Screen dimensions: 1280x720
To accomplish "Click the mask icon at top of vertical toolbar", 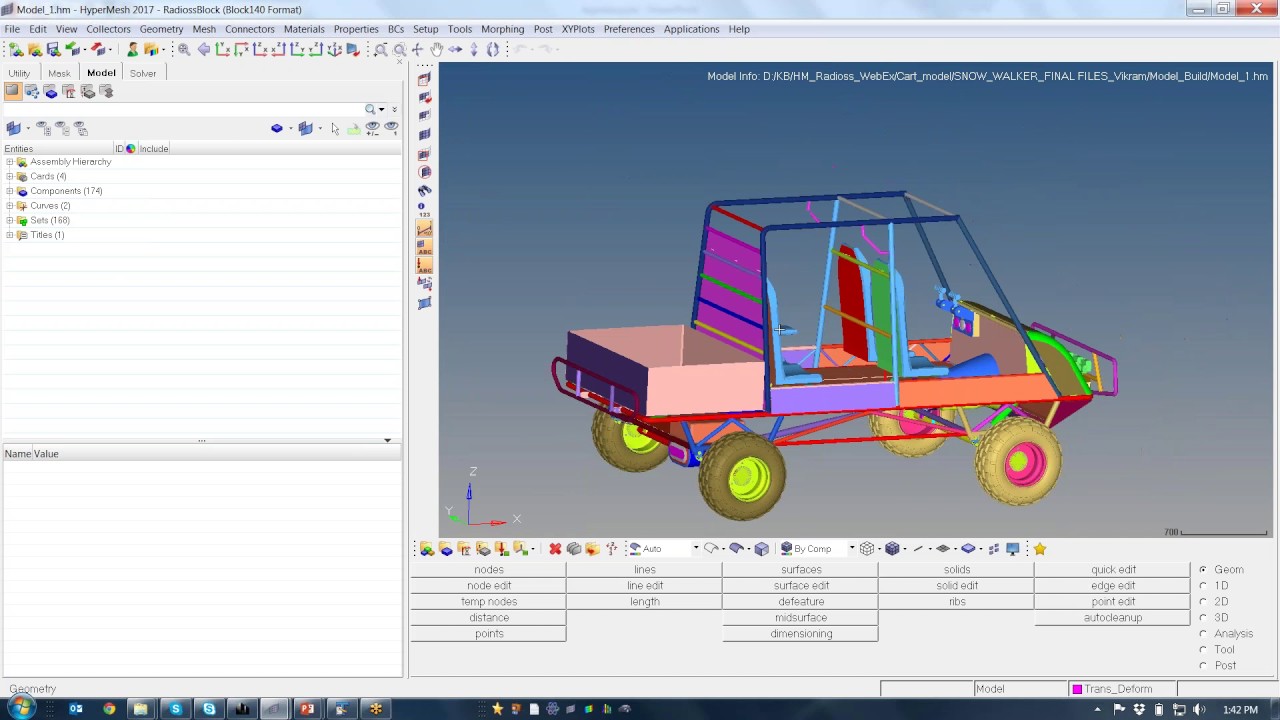I will [x=424, y=78].
